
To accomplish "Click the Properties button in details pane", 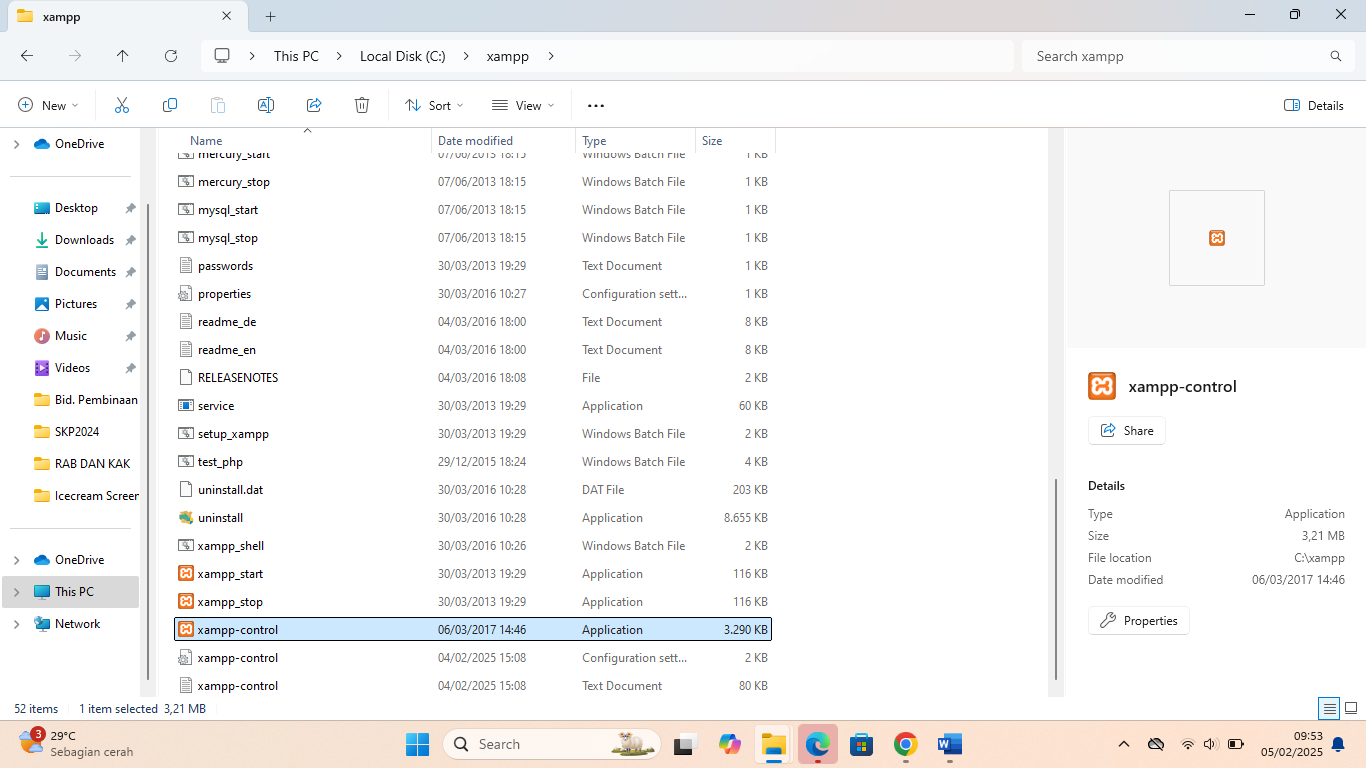I will tap(1138, 621).
